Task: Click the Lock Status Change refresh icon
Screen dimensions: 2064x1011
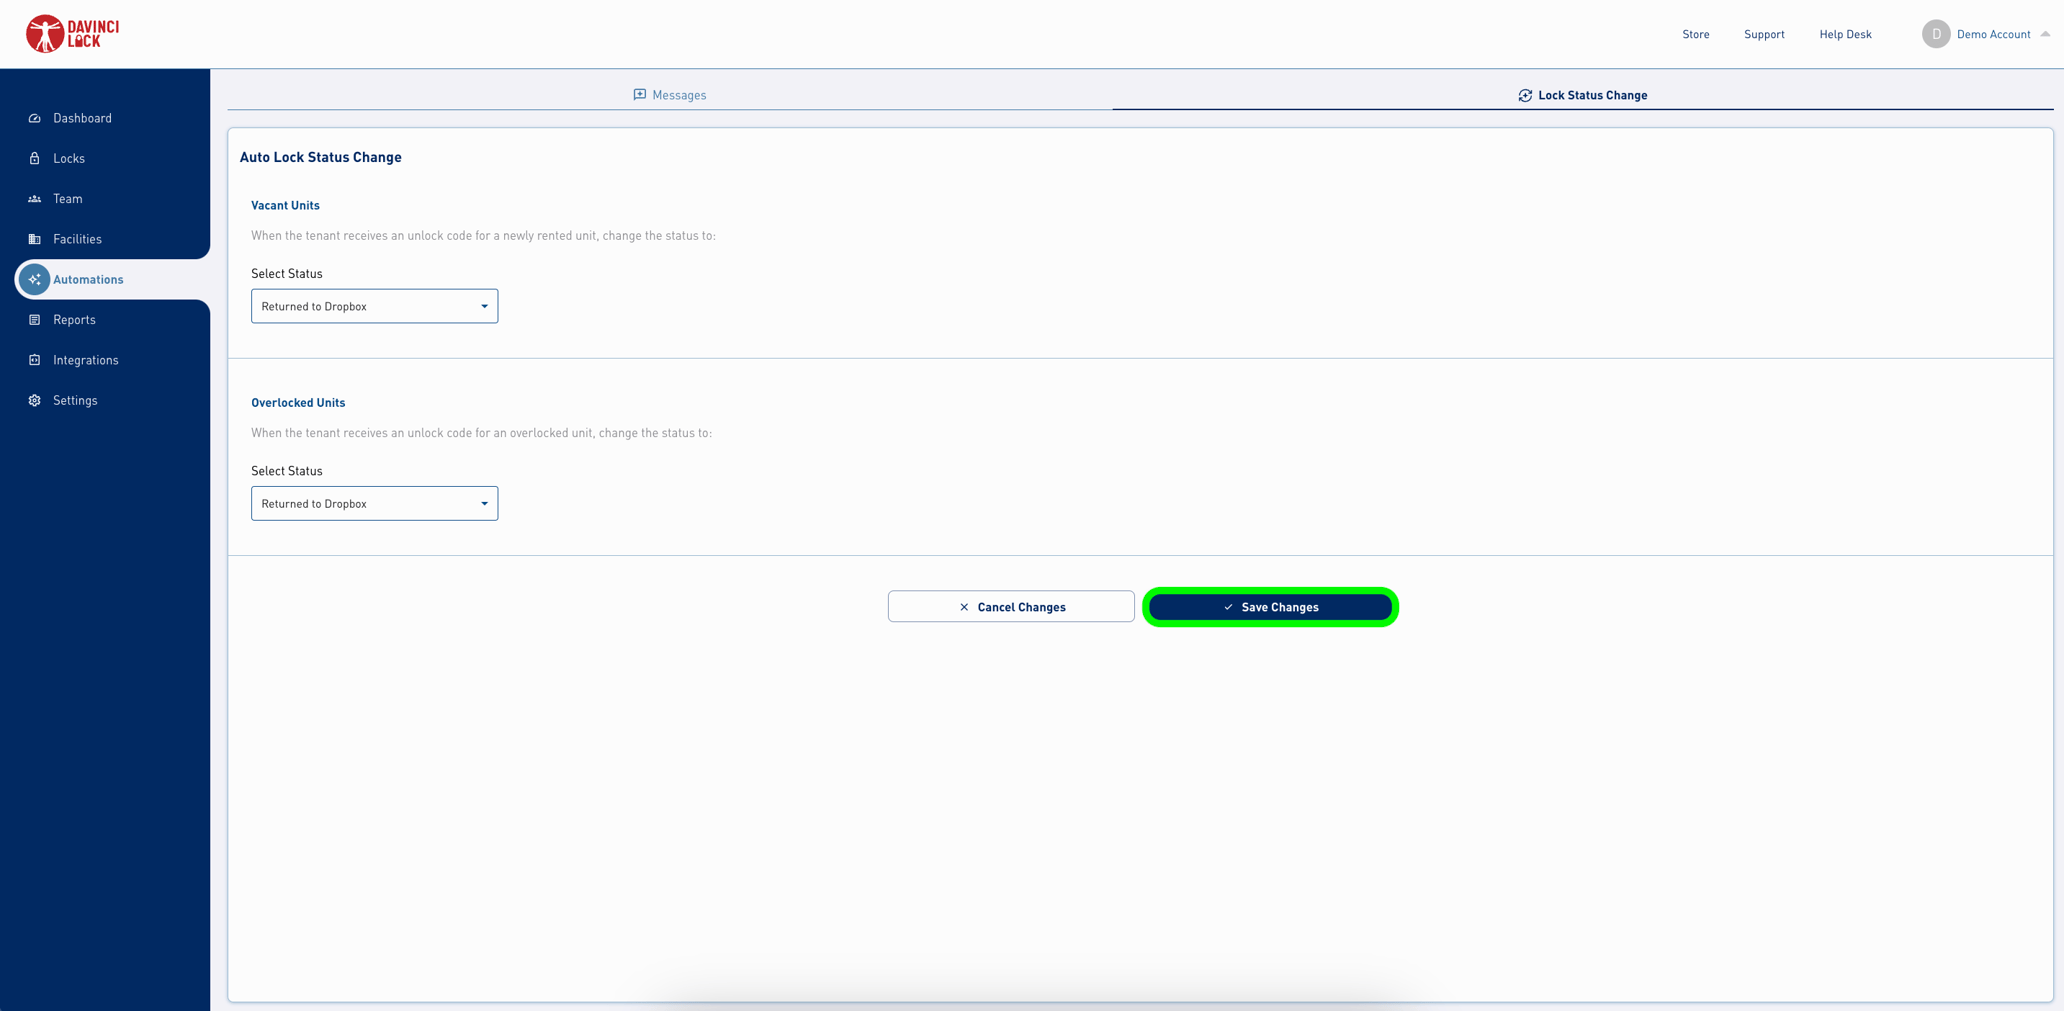Action: coord(1525,95)
